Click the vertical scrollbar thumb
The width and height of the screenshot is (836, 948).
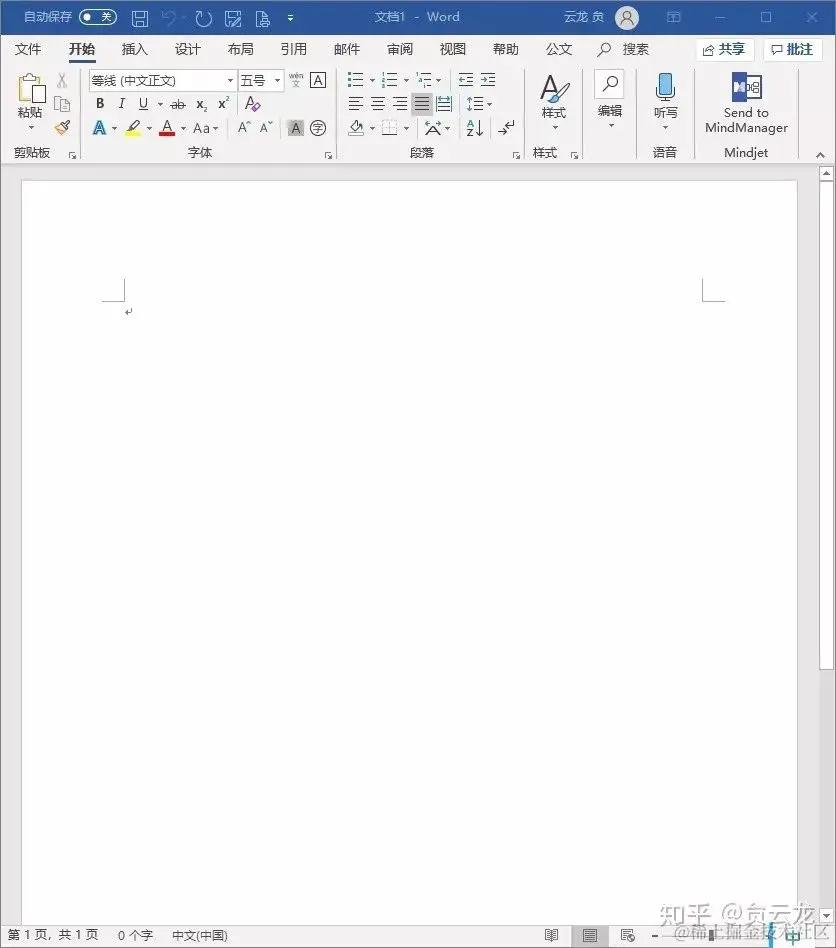826,424
